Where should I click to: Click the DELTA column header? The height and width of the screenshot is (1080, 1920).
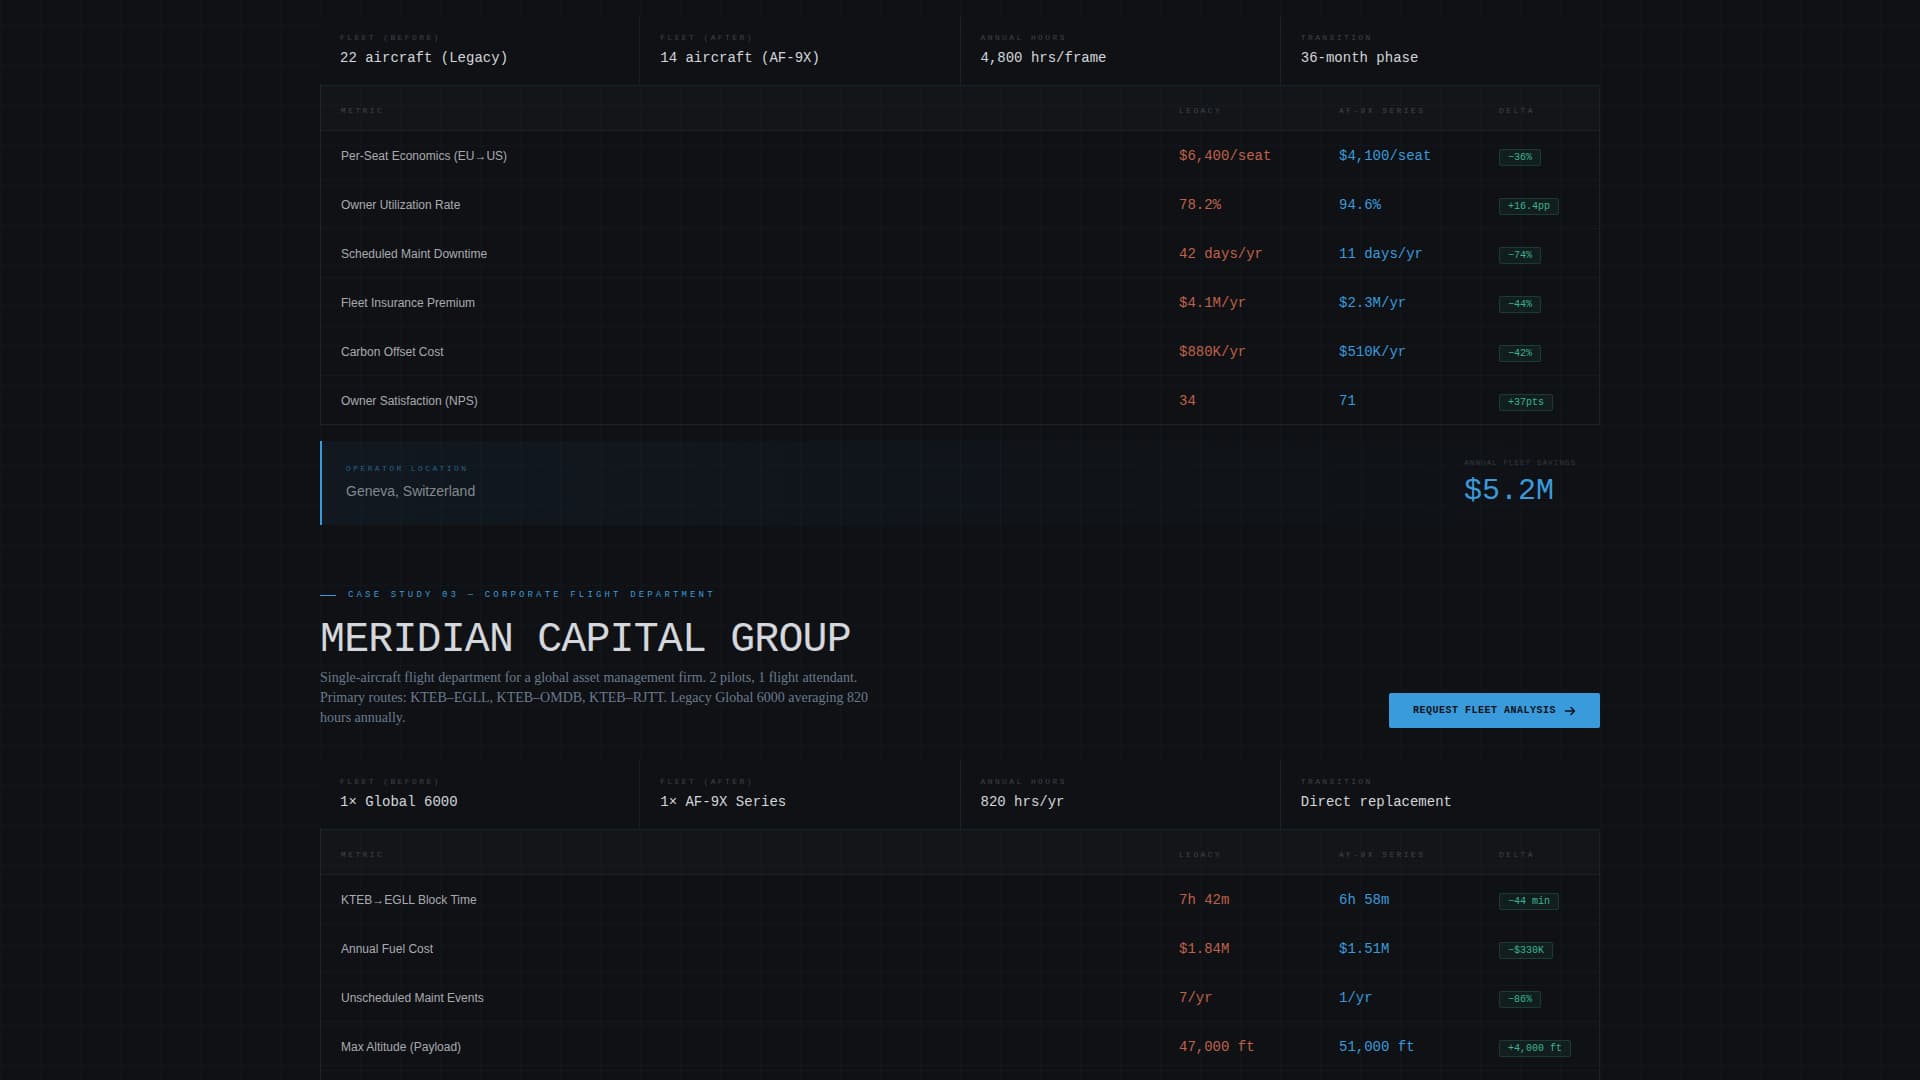pyautogui.click(x=1515, y=111)
